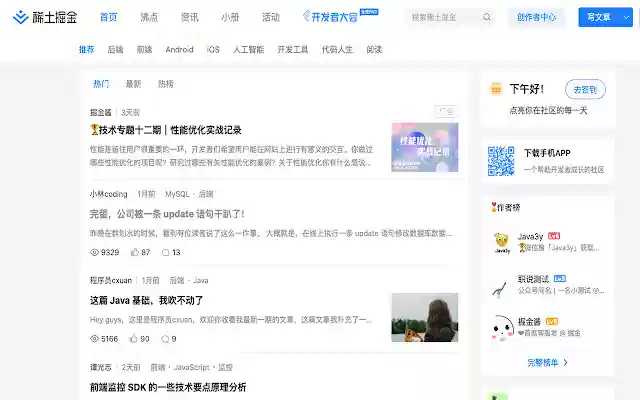
Task: Click author 谭光志
Action: [100, 367]
